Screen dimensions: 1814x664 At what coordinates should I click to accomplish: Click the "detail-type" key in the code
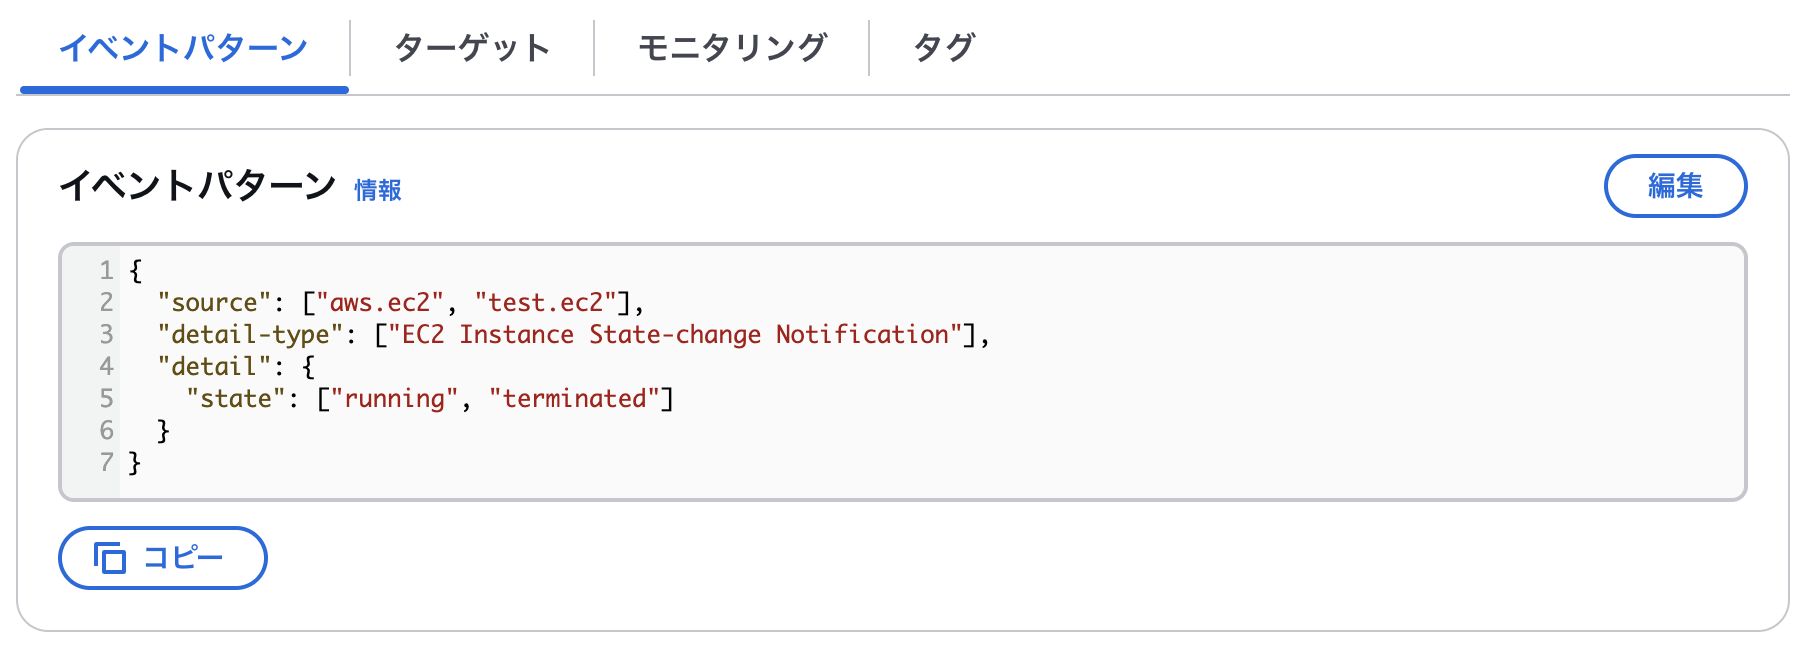pos(250,335)
